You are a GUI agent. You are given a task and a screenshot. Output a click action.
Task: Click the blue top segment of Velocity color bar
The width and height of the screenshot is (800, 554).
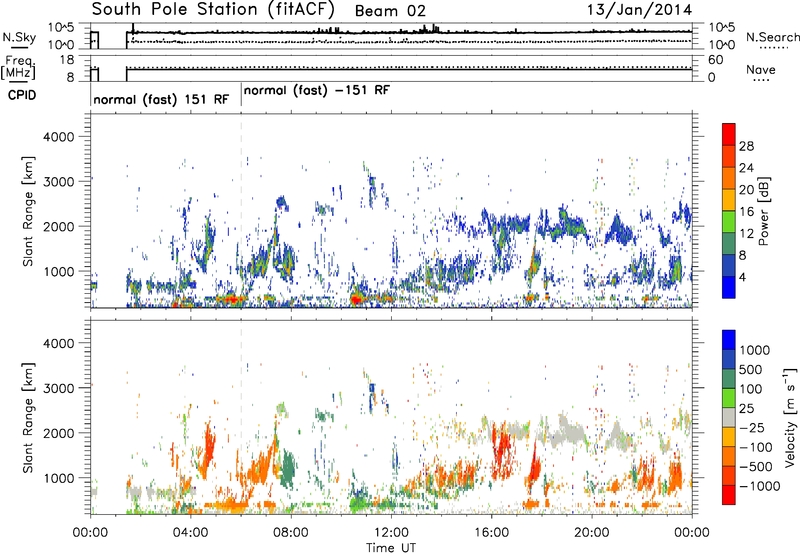click(729, 340)
